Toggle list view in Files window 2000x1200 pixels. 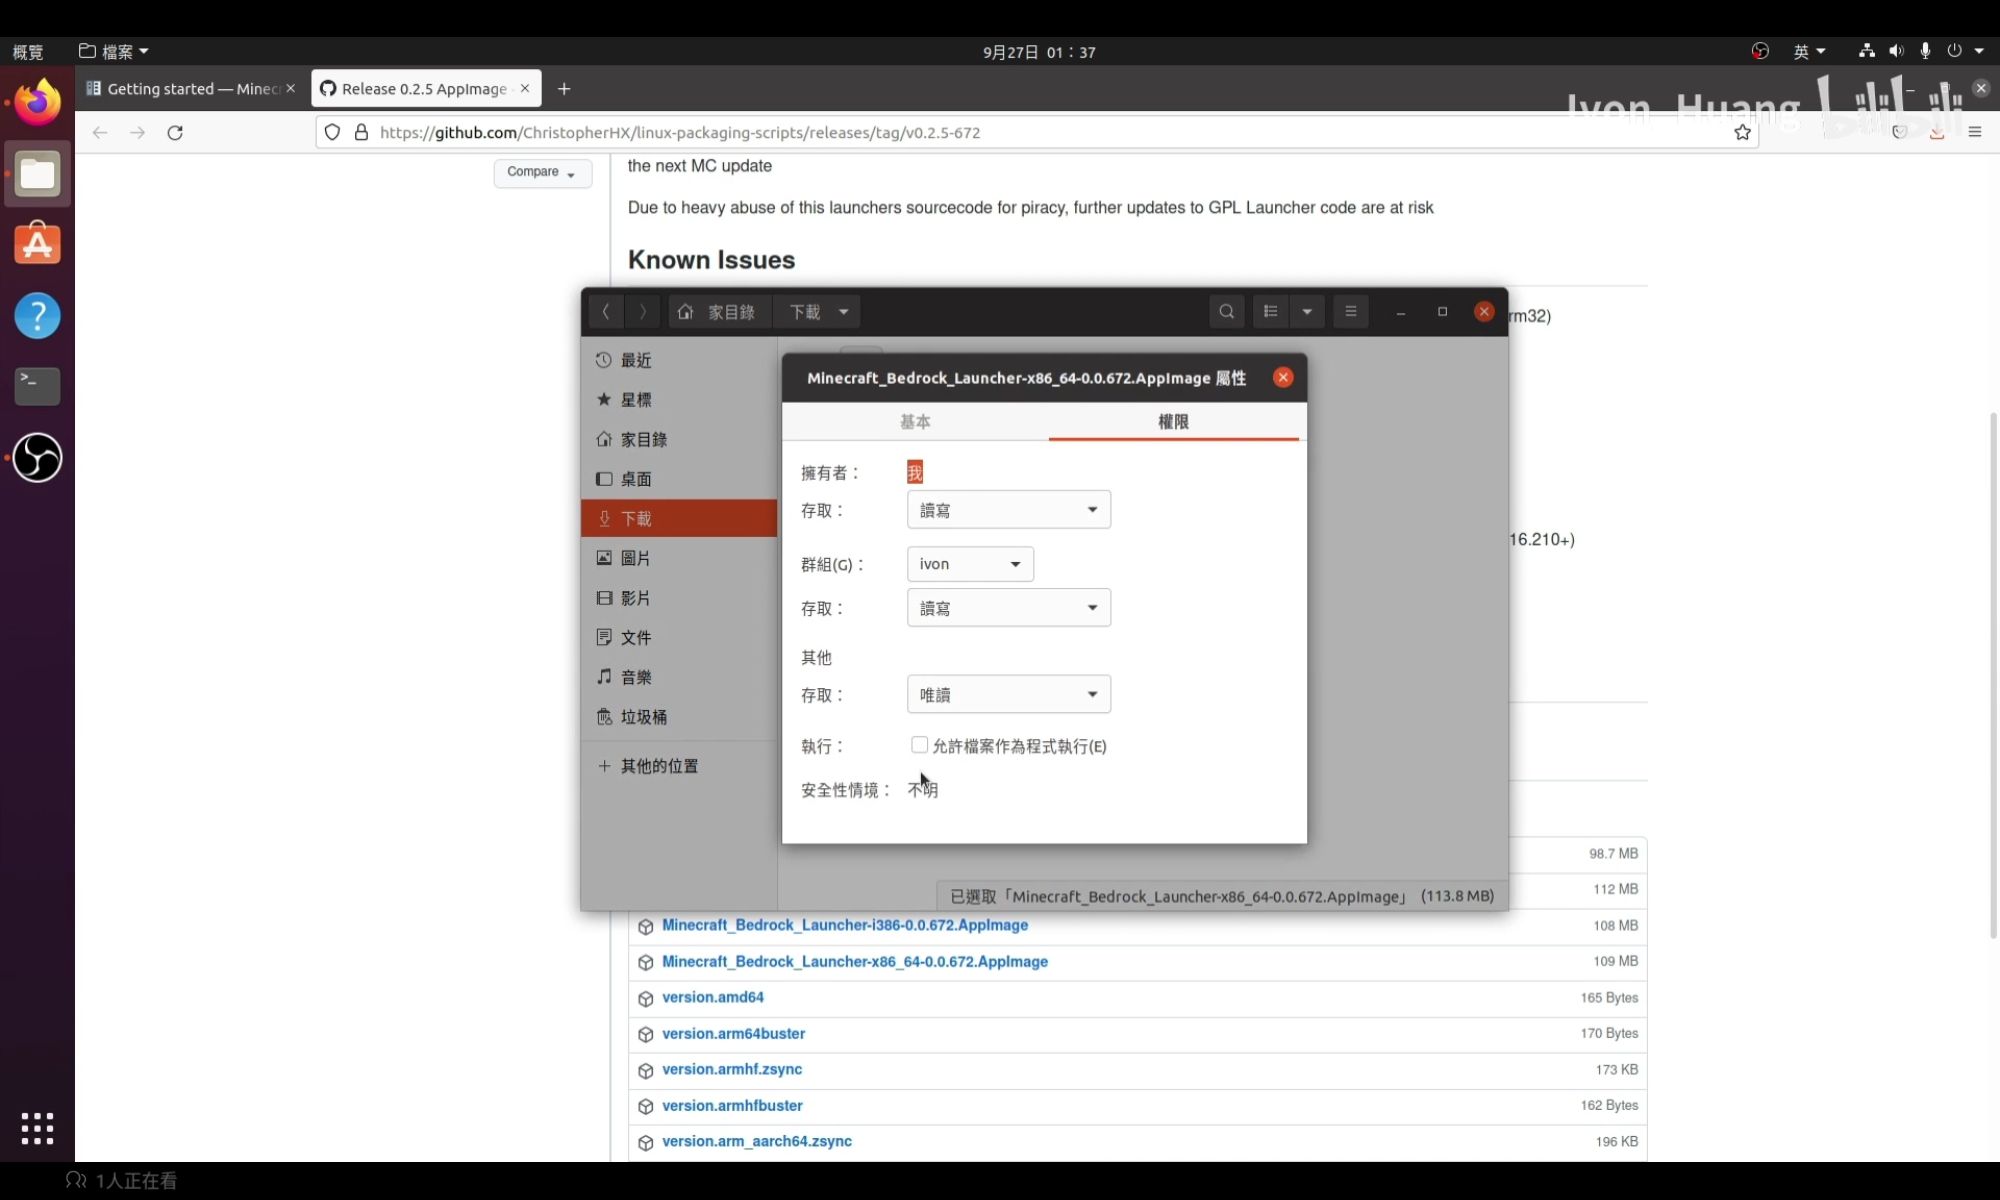pos(1270,312)
